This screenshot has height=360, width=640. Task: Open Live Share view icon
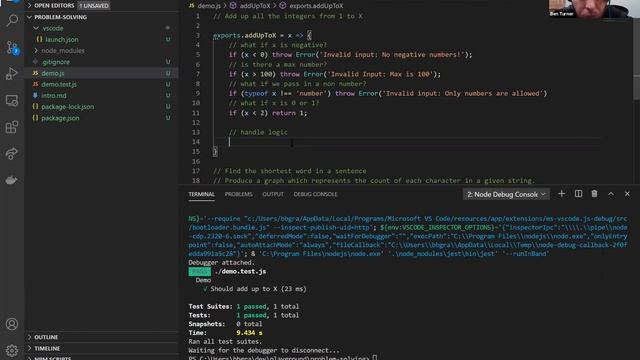12,153
